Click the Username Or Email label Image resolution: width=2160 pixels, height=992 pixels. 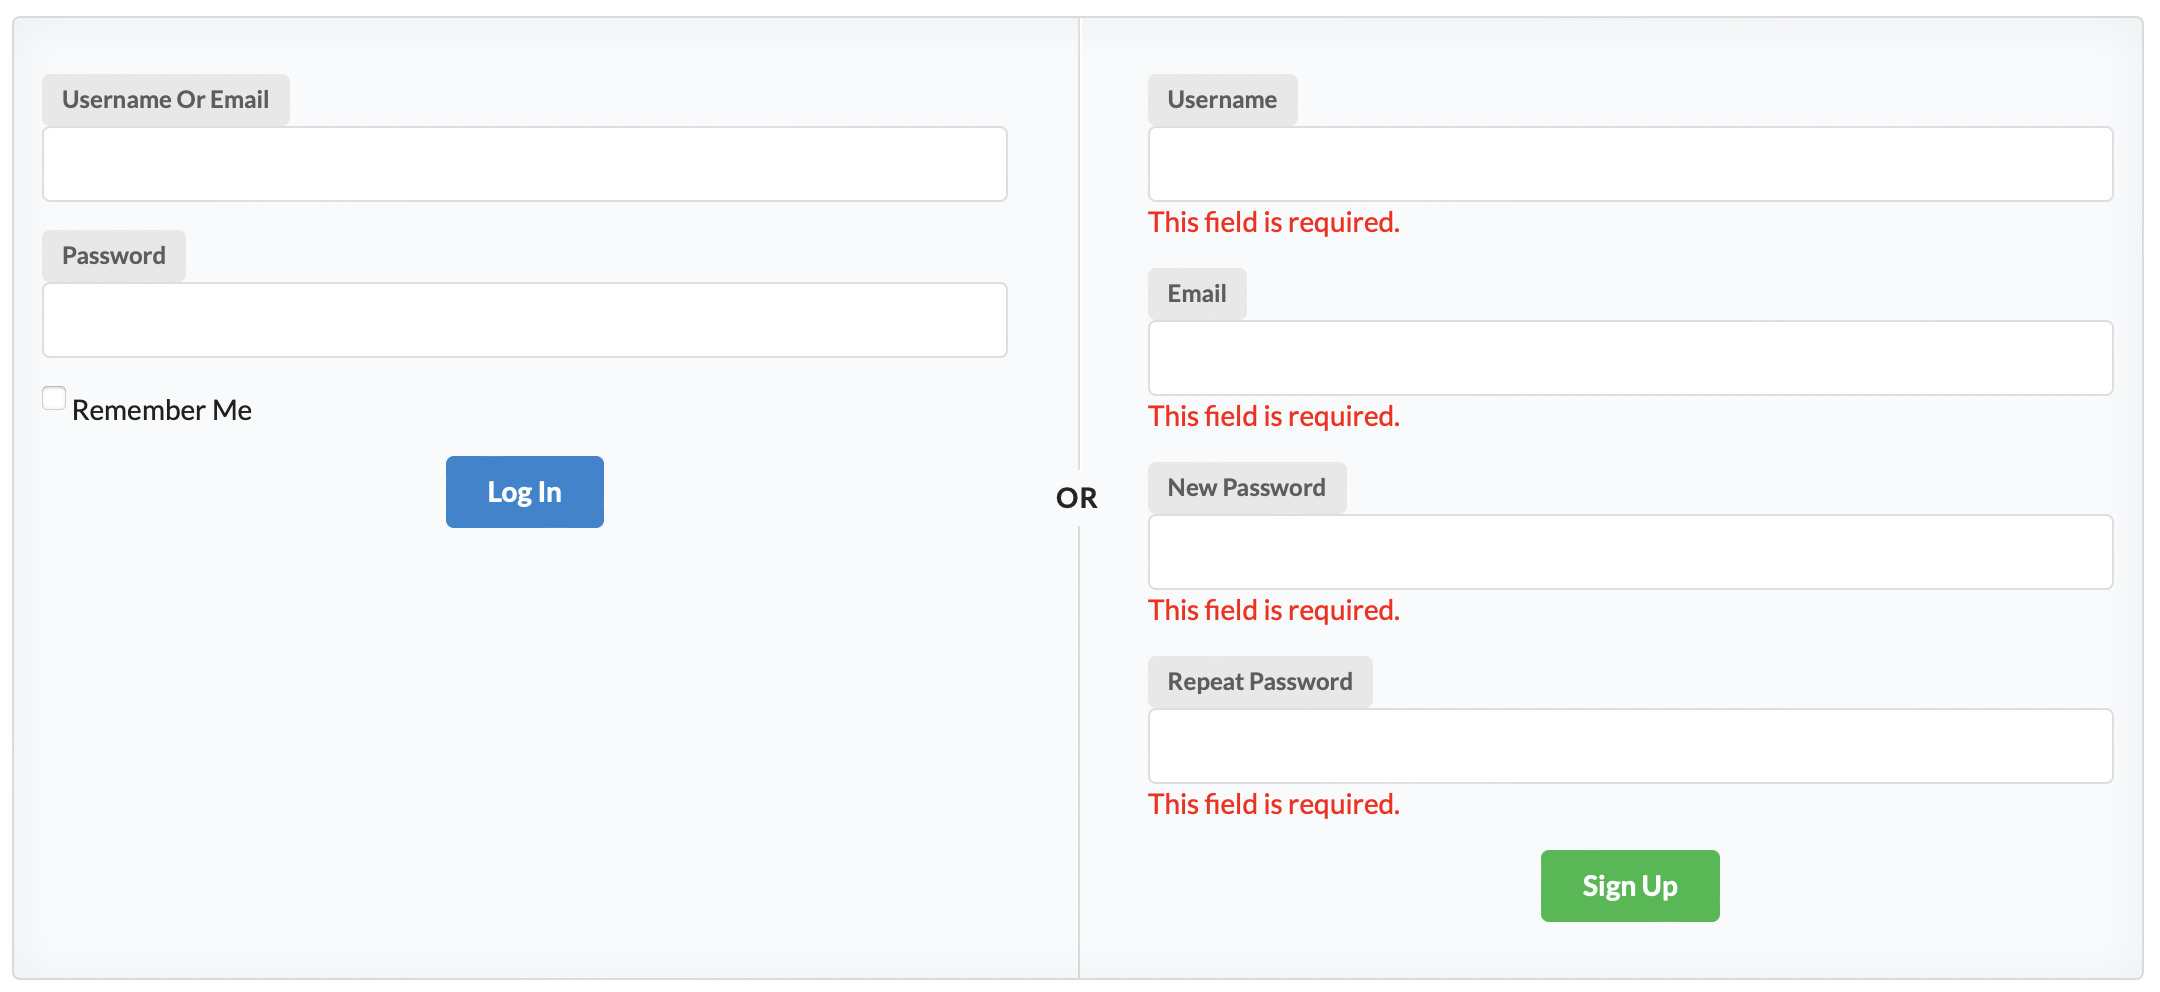click(x=166, y=99)
